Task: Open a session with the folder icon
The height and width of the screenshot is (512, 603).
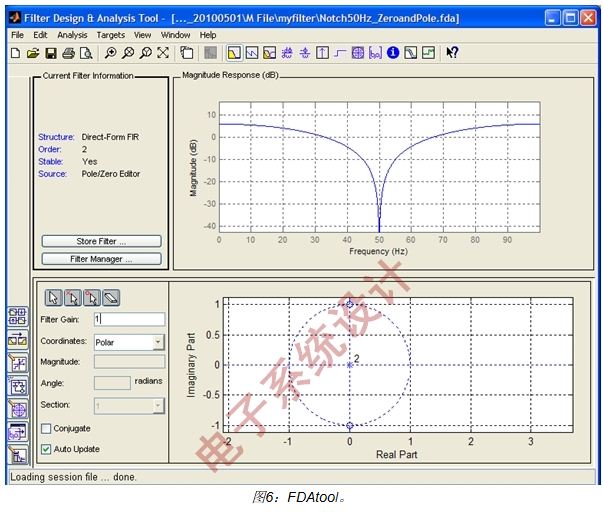Action: click(x=33, y=53)
